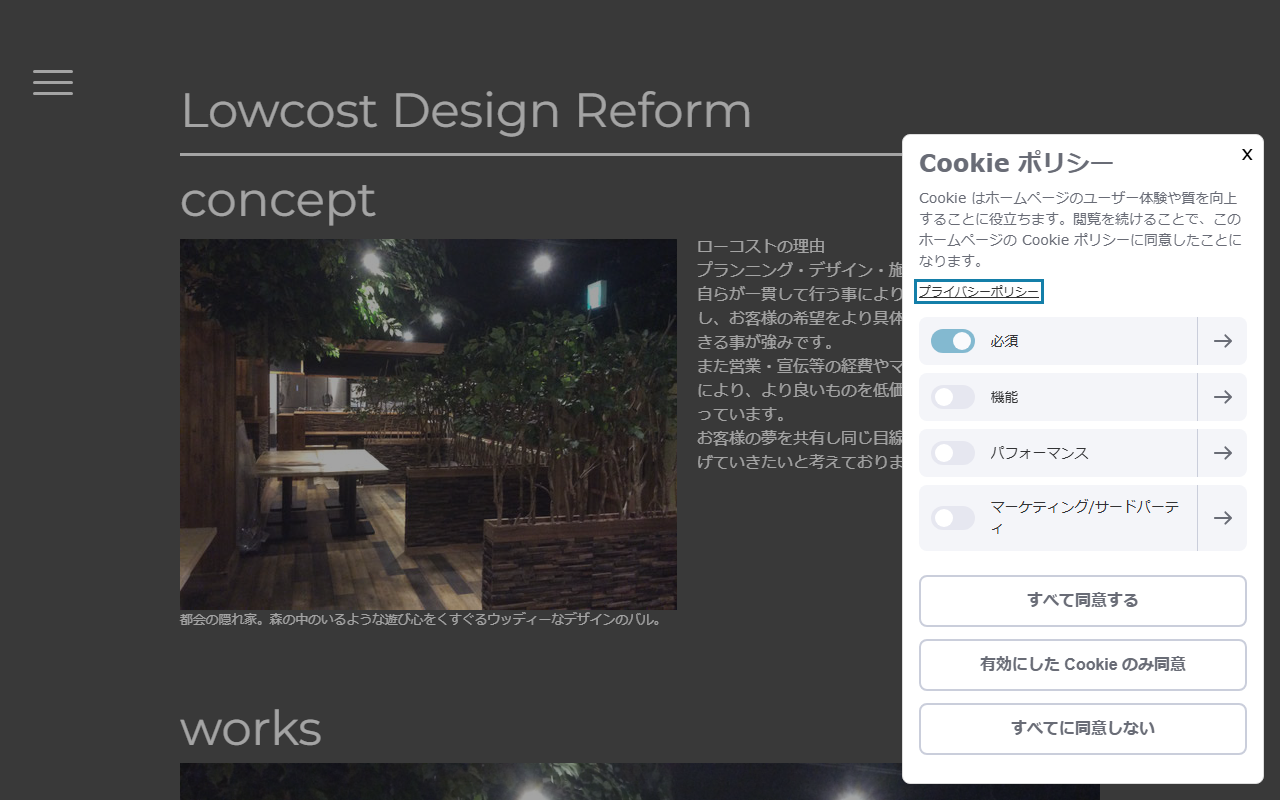Expand details arrow for 機能
The image size is (1280, 800).
click(1222, 397)
